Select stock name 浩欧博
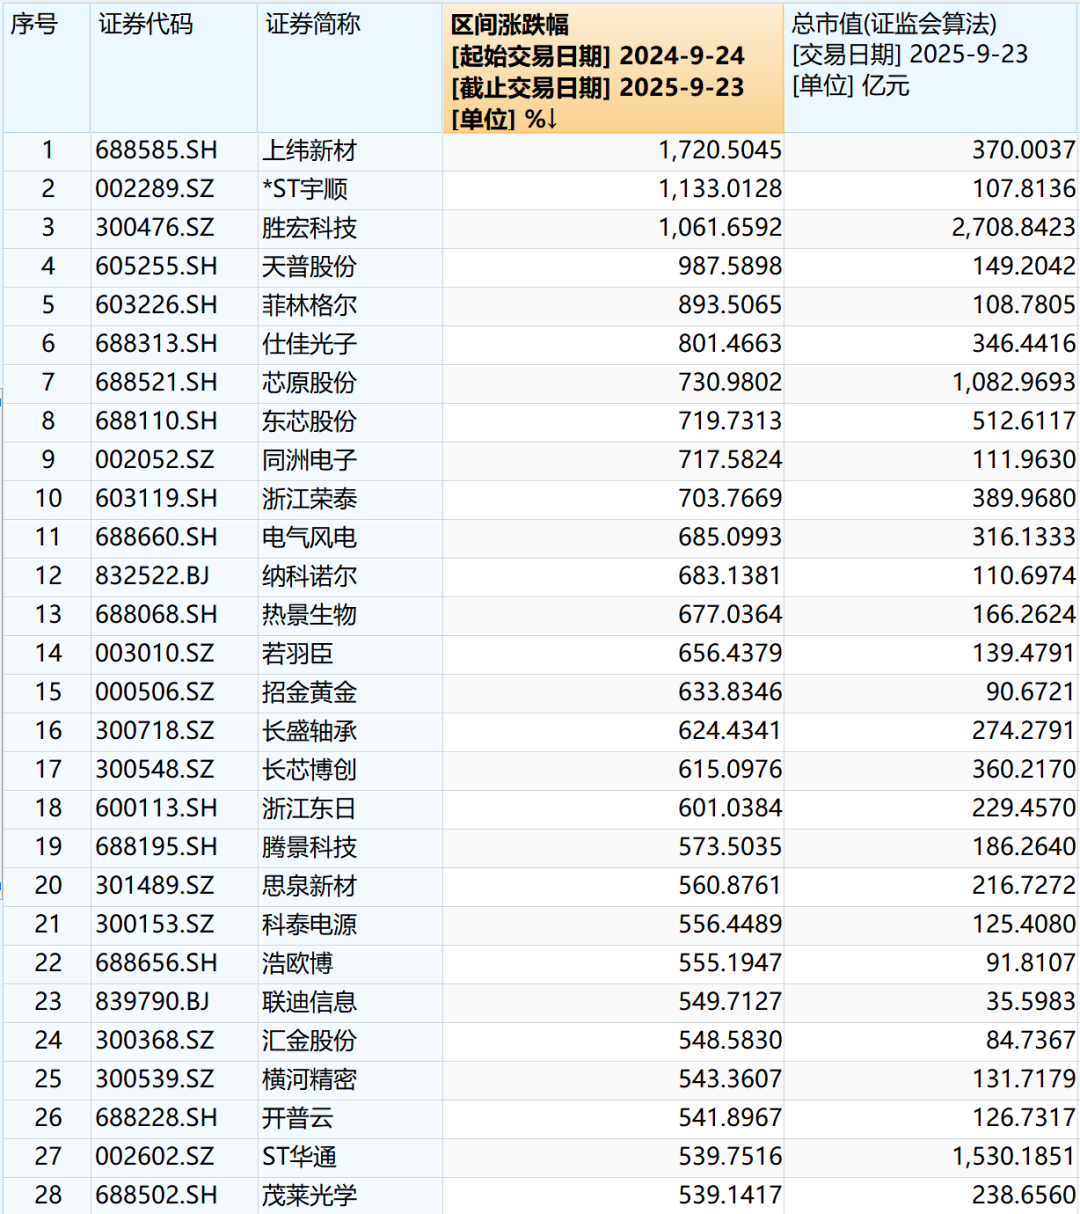The width and height of the screenshot is (1080, 1214). 297,963
